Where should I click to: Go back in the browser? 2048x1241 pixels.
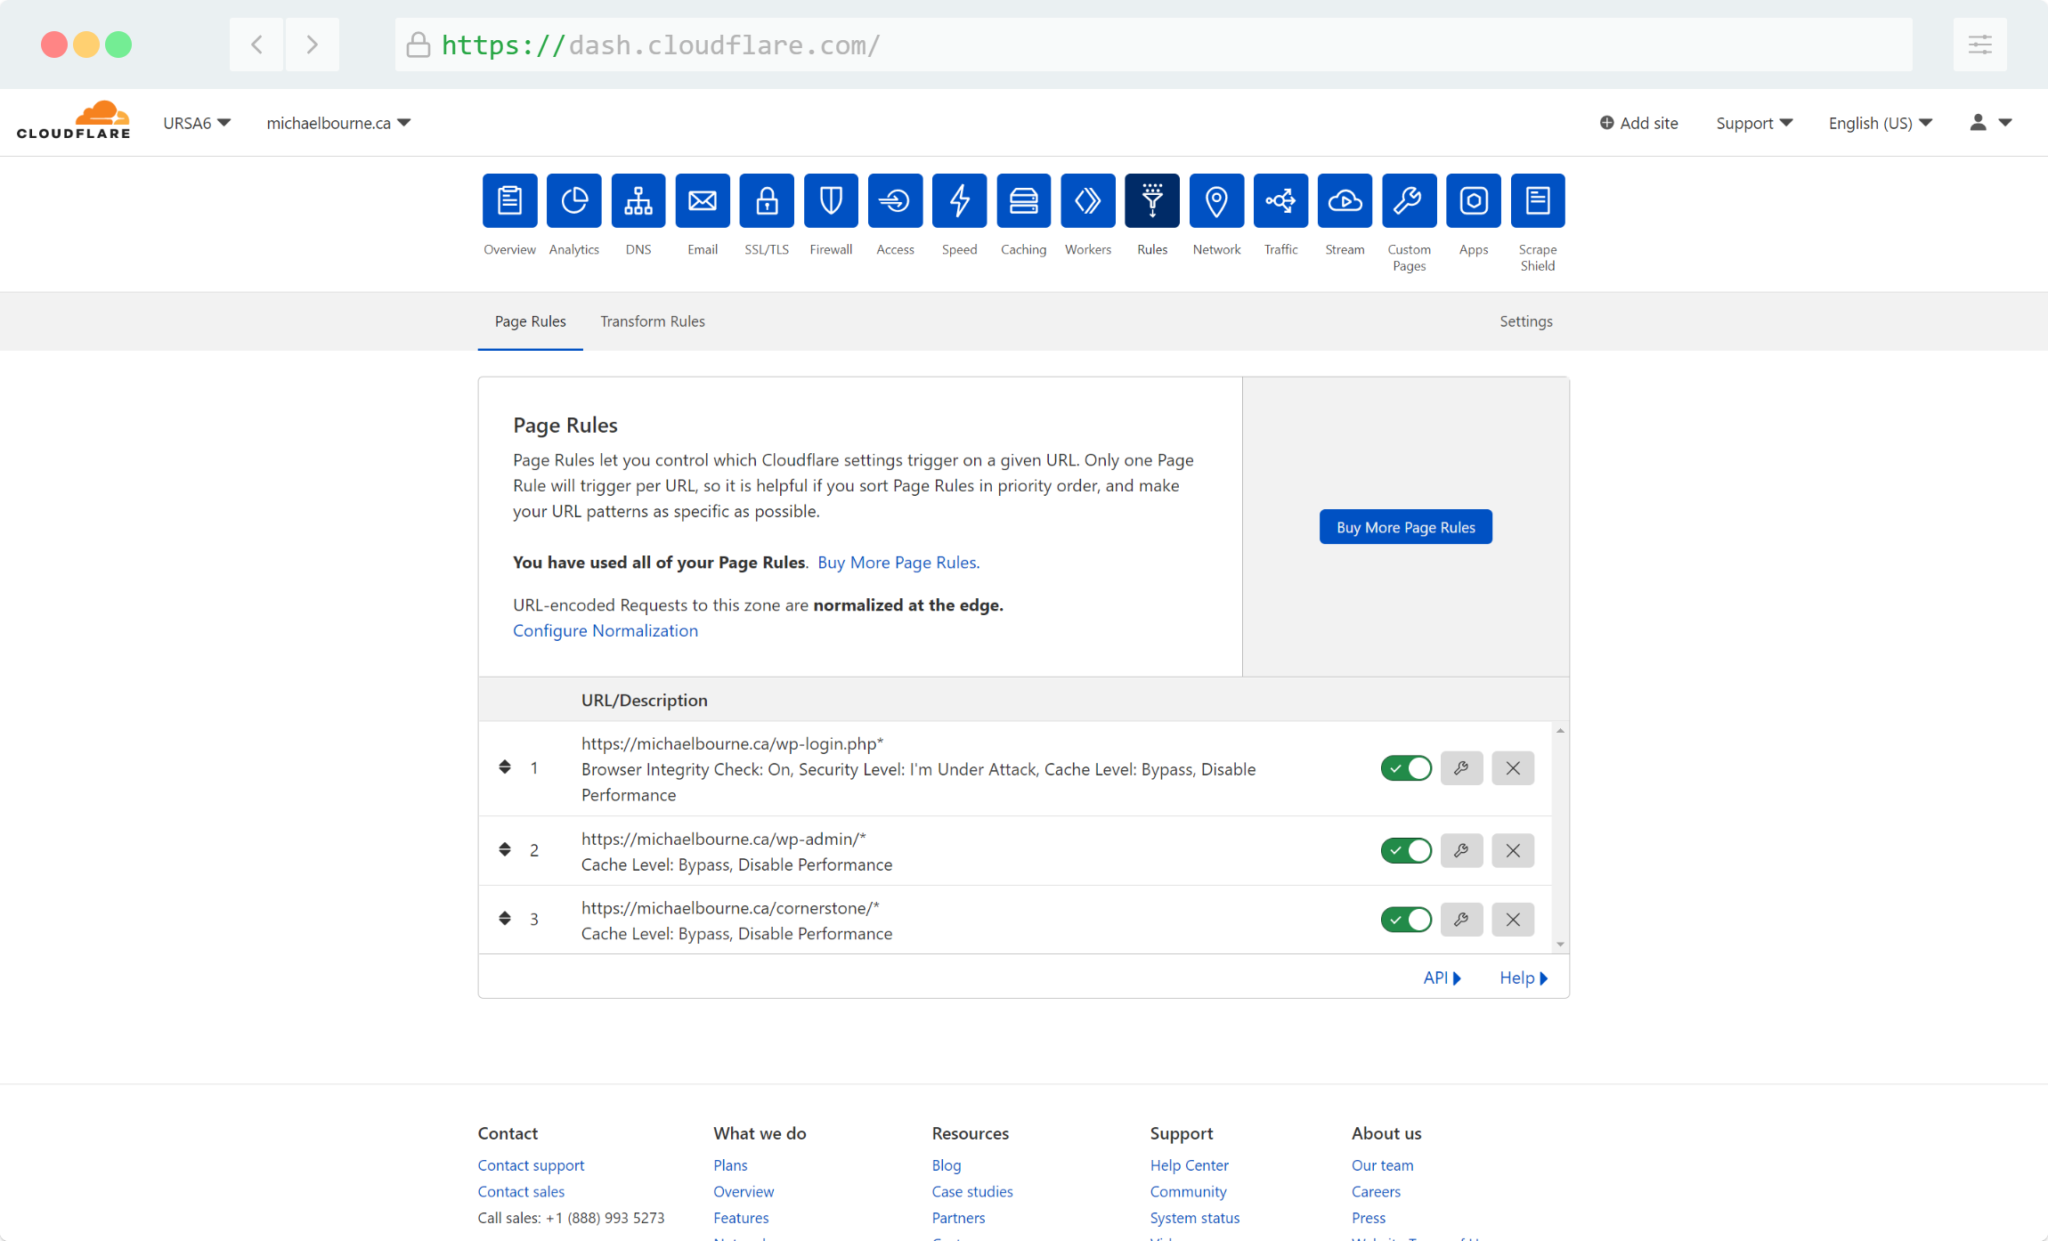click(257, 45)
